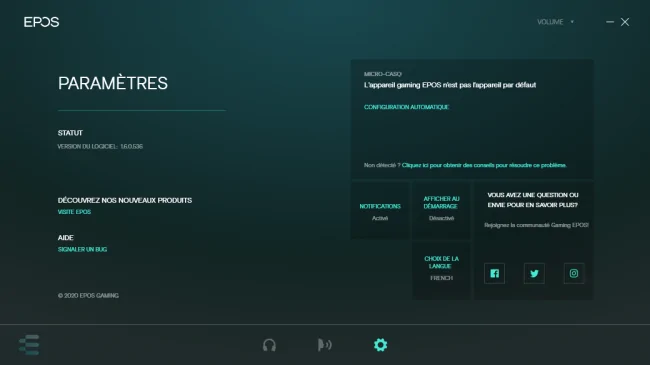The height and width of the screenshot is (365, 650).
Task: Expand the Volume dropdown
Action: 555,22
